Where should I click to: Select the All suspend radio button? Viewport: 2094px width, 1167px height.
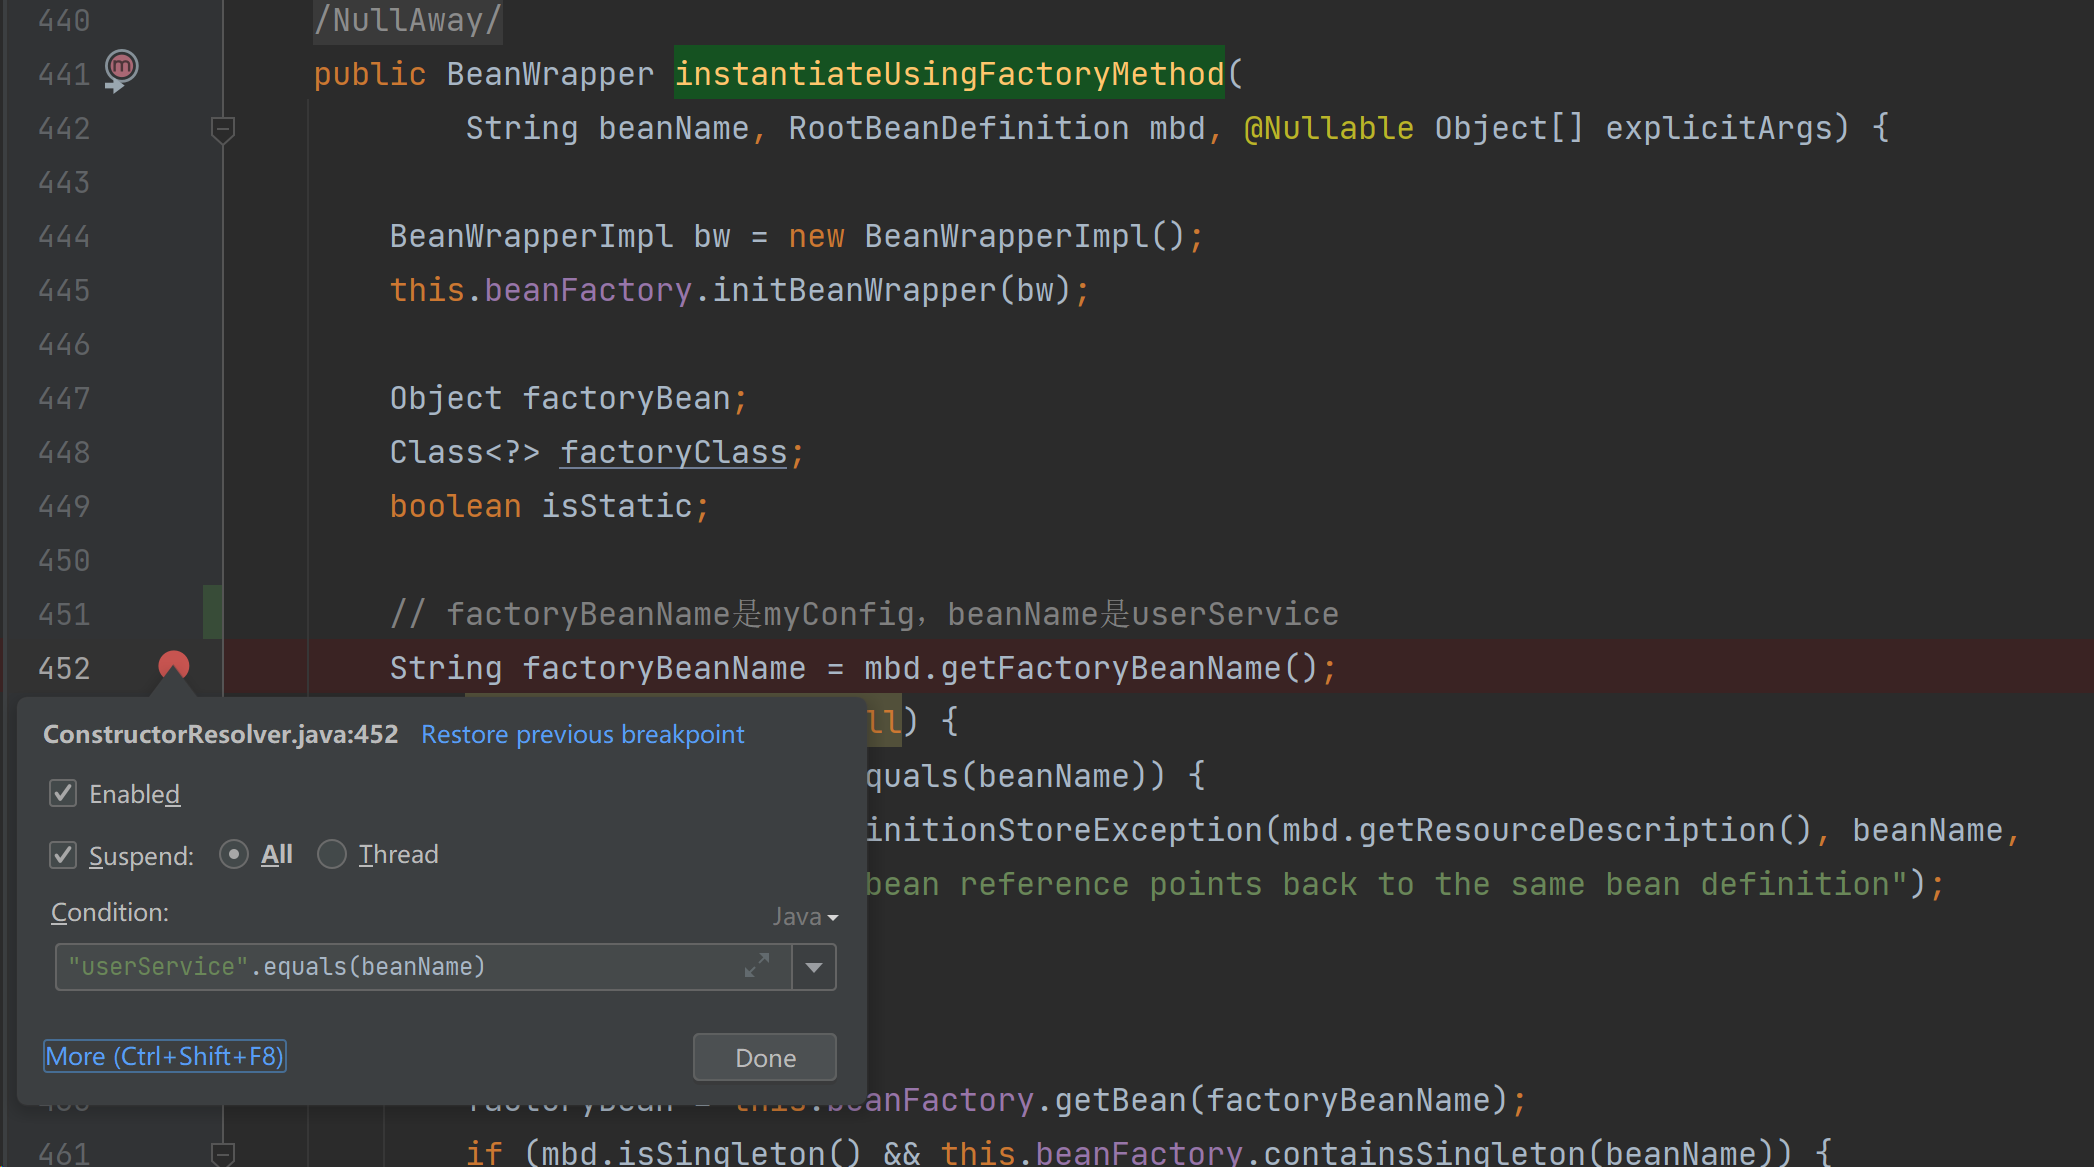point(234,854)
